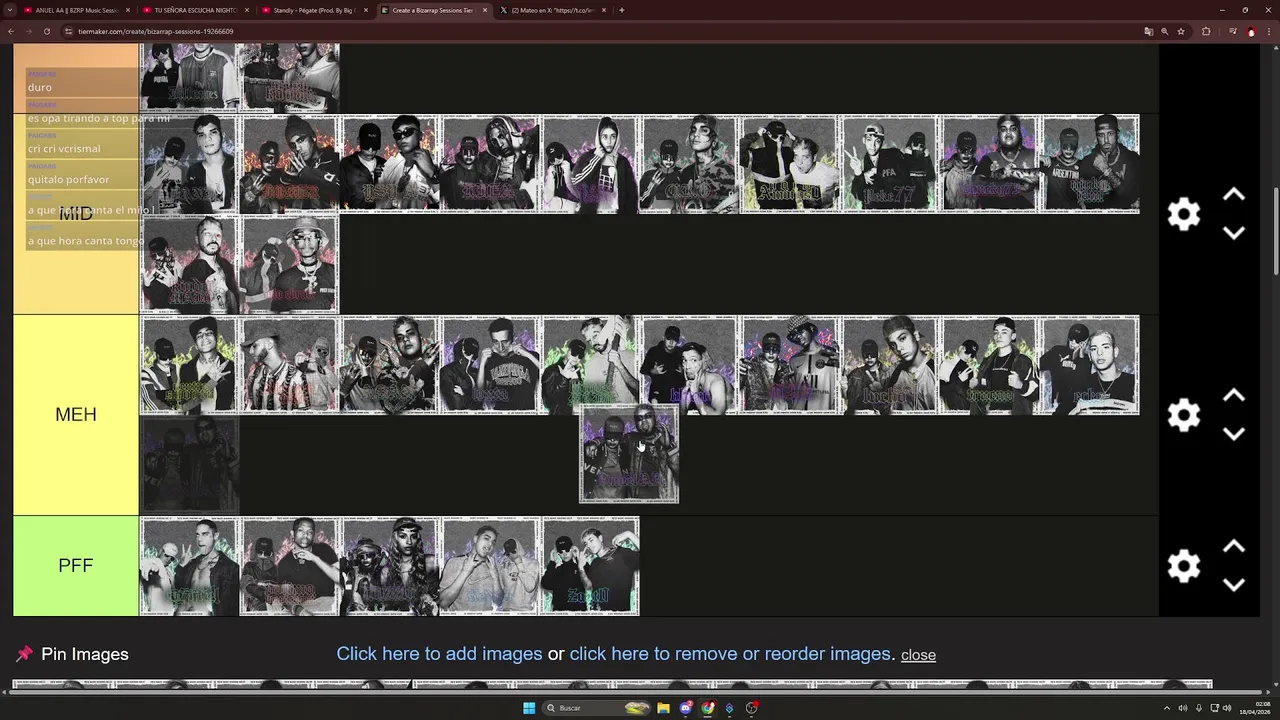Select the Duki 77 image in MID row
This screenshot has width=1280, height=720.
click(890, 164)
